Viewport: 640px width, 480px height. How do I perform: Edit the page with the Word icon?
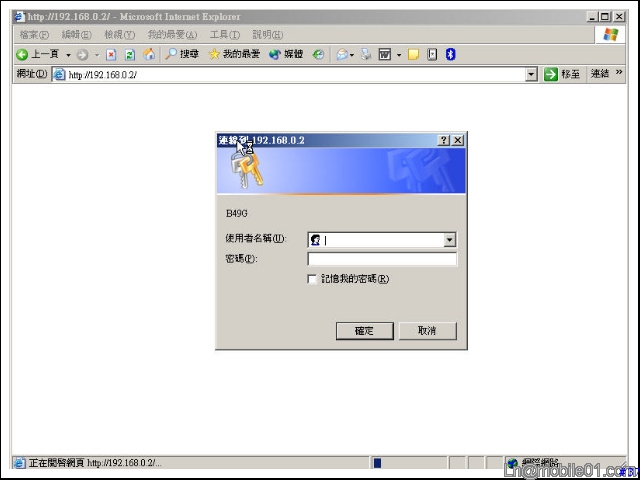pyautogui.click(x=385, y=54)
